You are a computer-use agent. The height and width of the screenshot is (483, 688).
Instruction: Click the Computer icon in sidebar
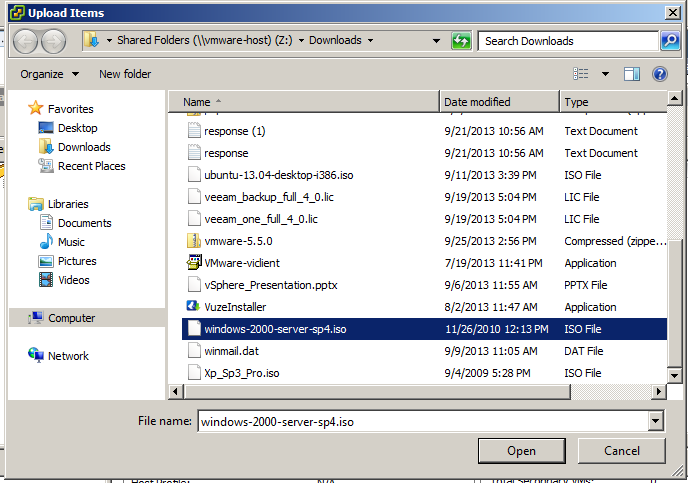[36, 318]
